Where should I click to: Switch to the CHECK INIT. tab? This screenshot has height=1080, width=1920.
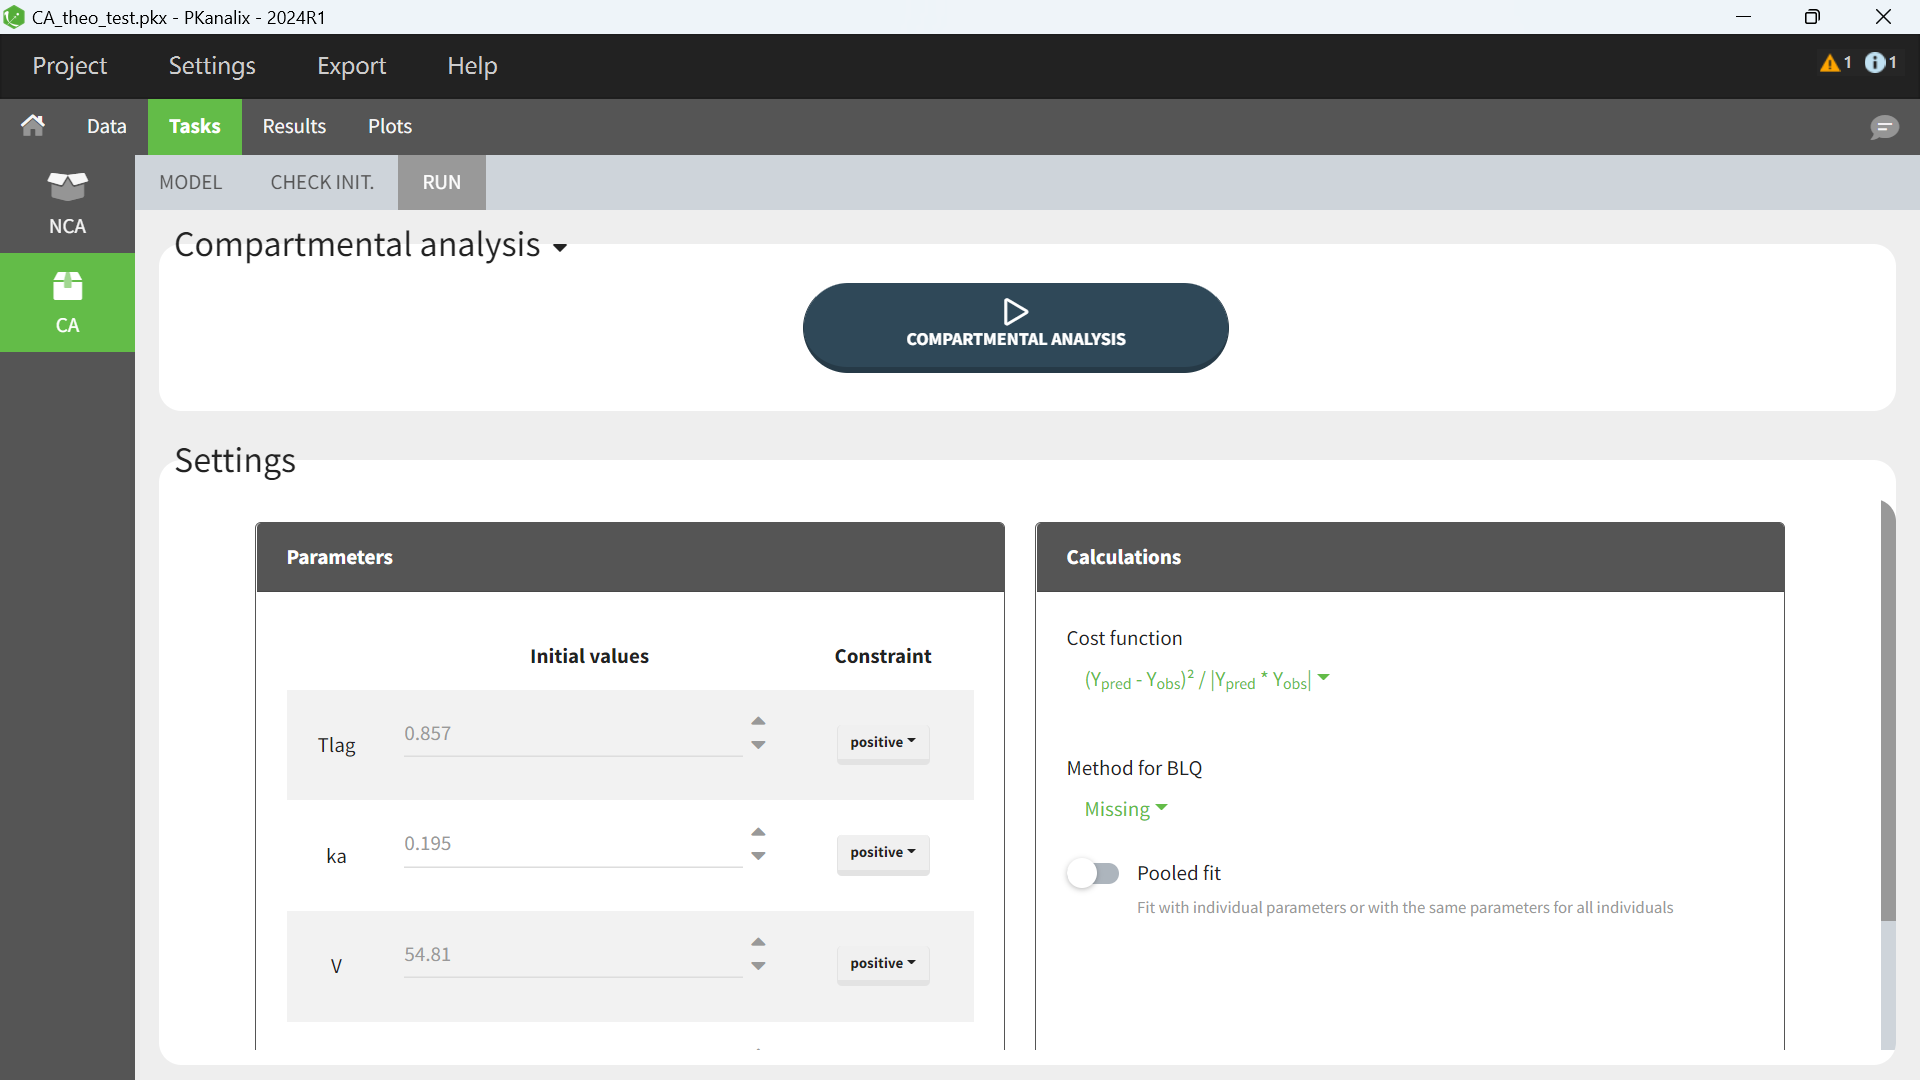(322, 182)
